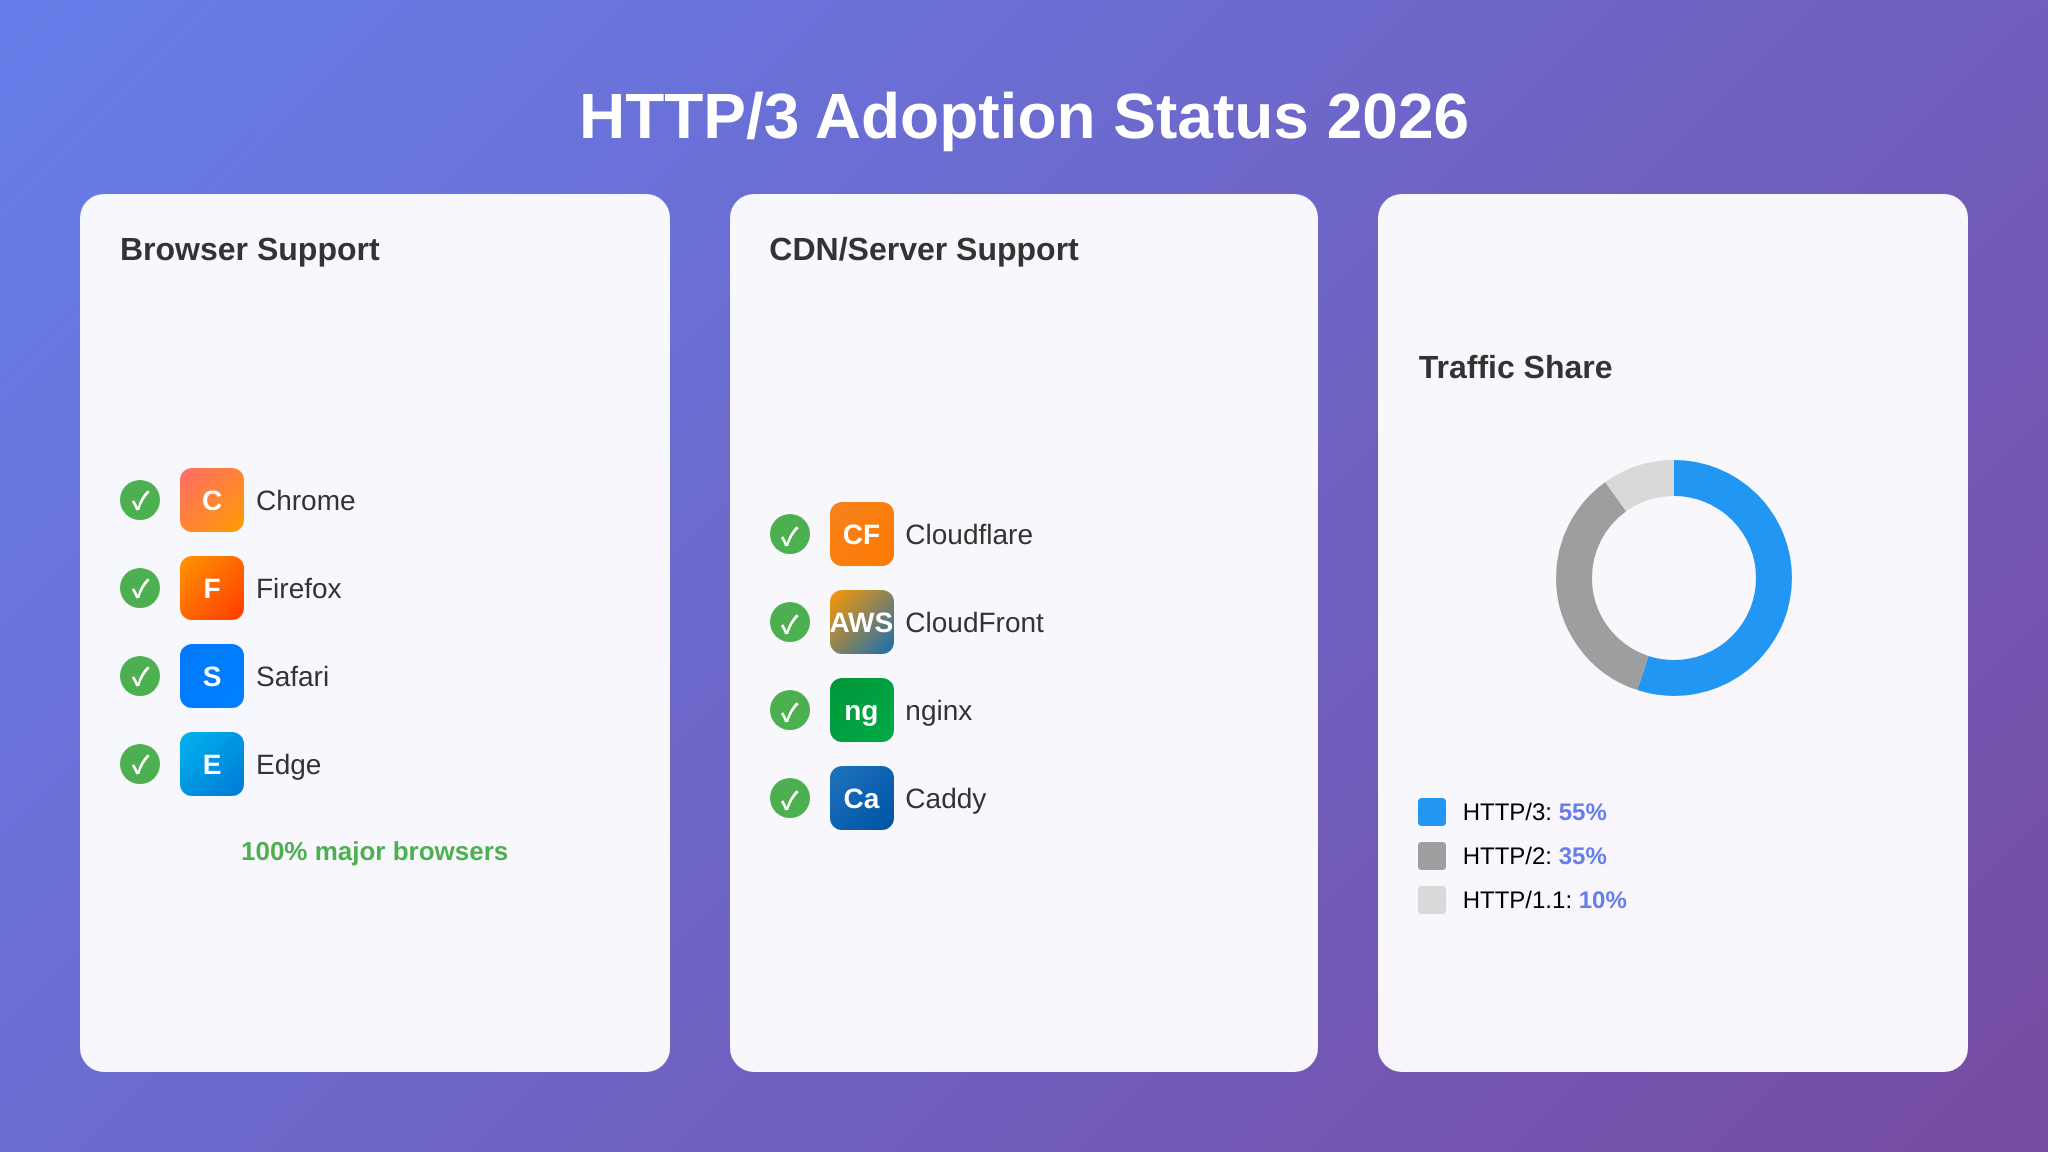Click the 'Caddy' label

[945, 798]
